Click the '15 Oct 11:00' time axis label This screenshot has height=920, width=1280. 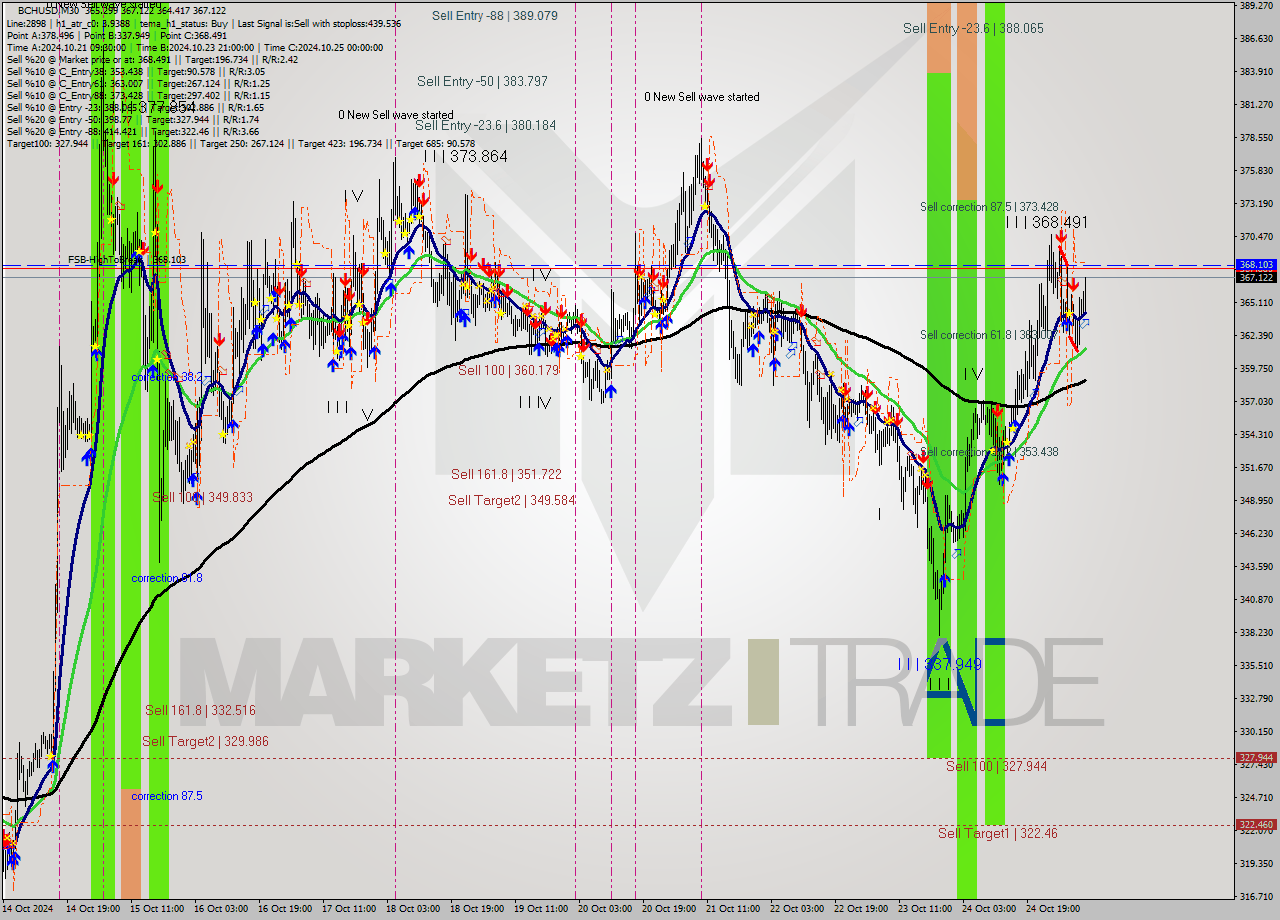click(157, 909)
